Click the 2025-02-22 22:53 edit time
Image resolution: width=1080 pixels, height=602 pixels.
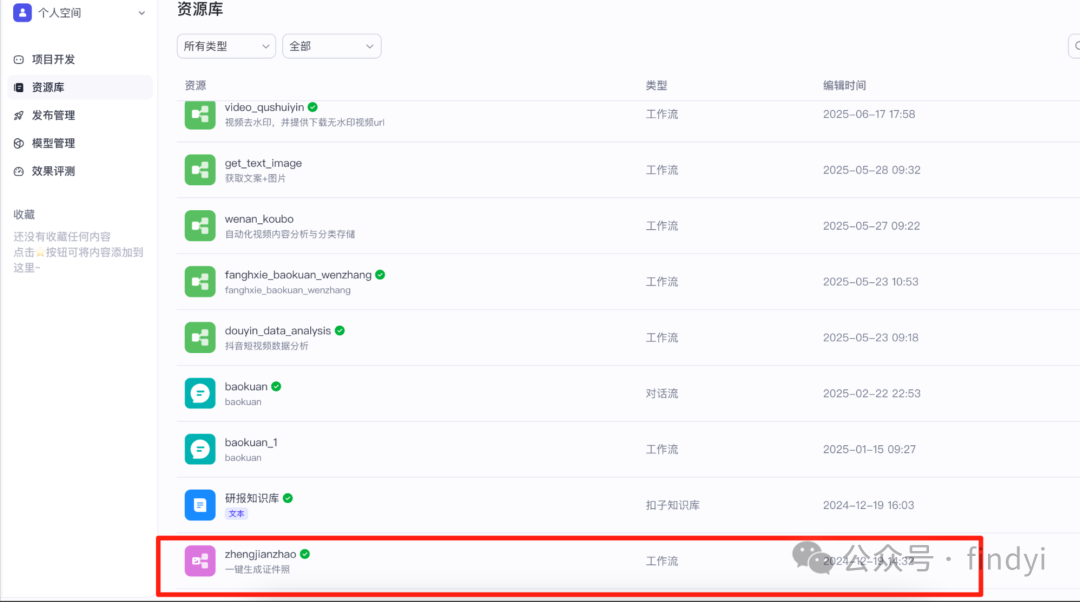tap(871, 393)
